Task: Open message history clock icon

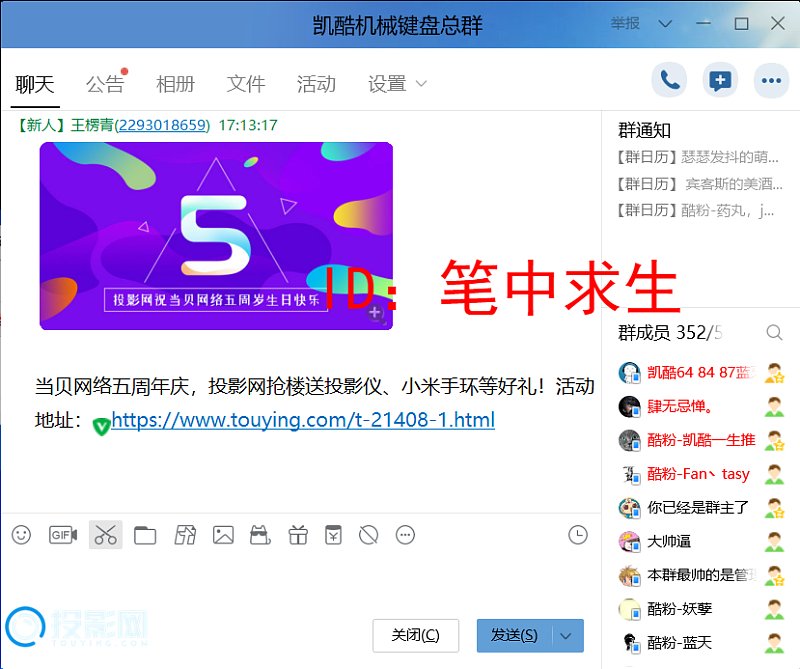Action: (578, 535)
